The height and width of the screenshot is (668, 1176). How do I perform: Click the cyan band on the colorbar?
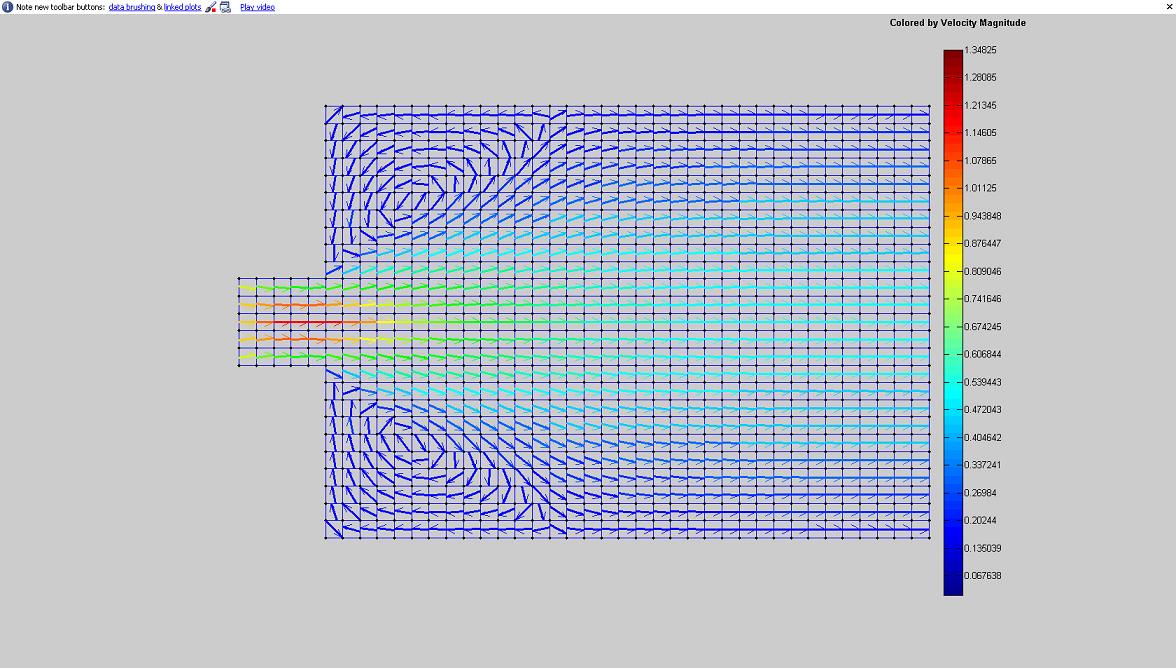click(953, 400)
